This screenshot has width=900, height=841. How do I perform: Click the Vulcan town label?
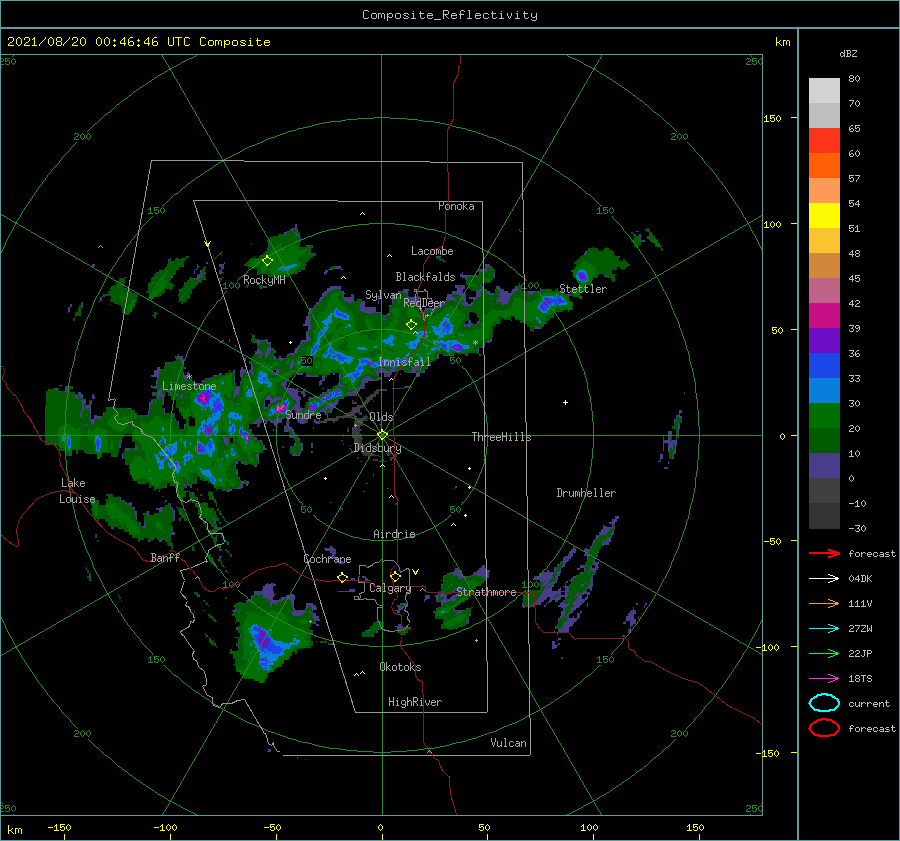coord(508,743)
